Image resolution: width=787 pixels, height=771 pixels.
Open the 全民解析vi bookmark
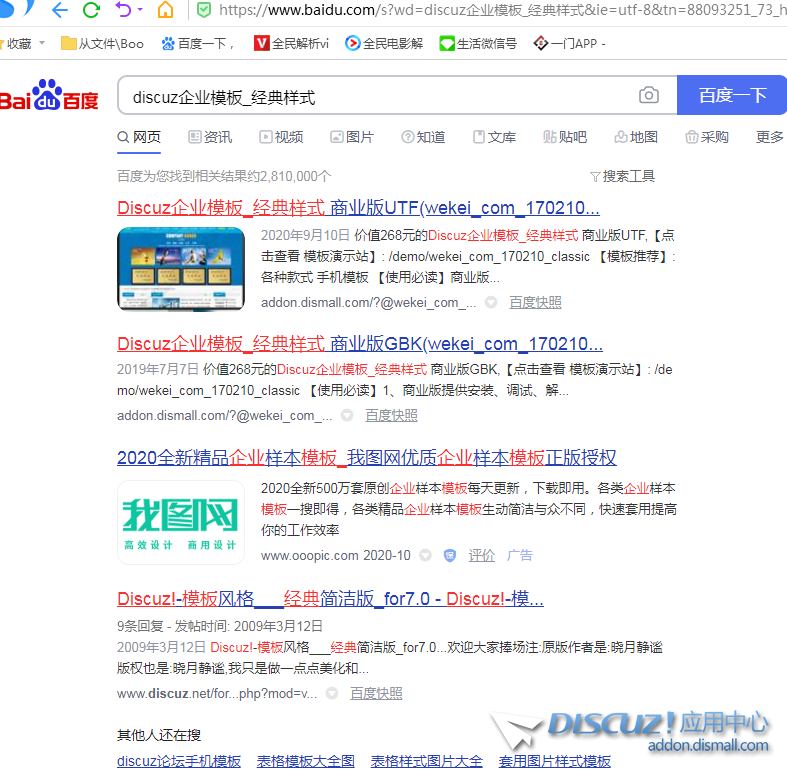point(291,44)
